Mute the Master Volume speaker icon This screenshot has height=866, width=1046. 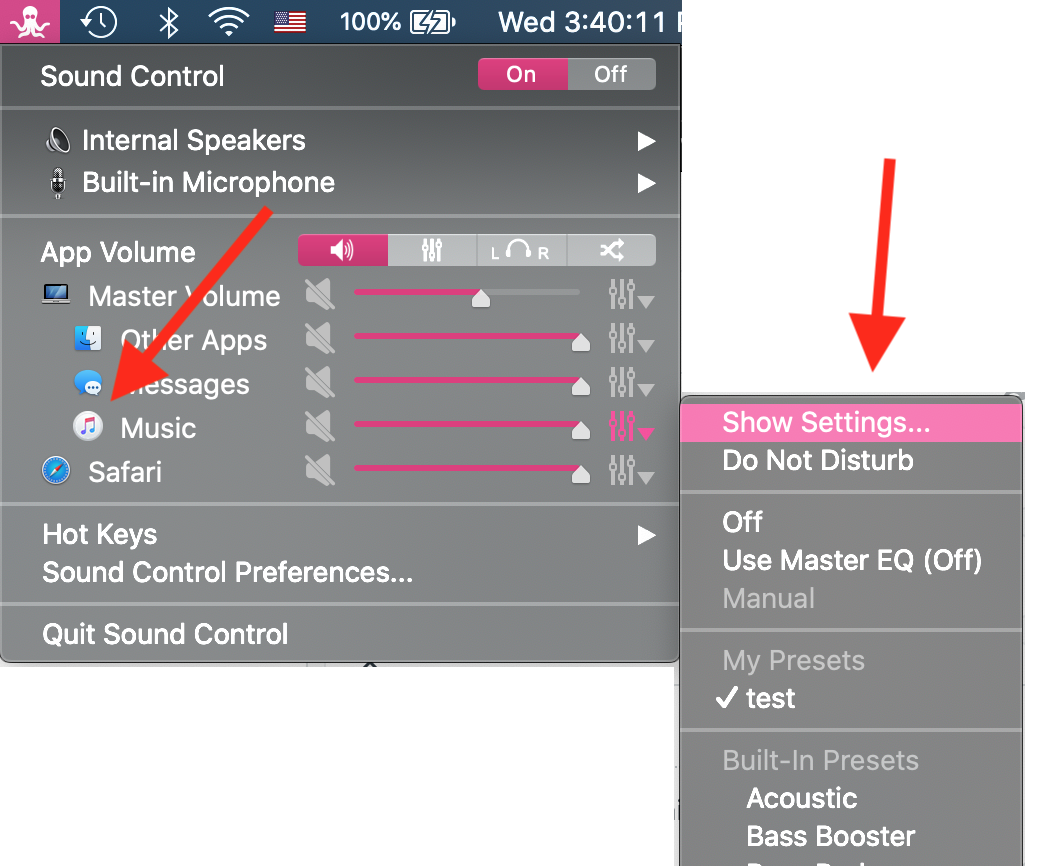[x=320, y=296]
